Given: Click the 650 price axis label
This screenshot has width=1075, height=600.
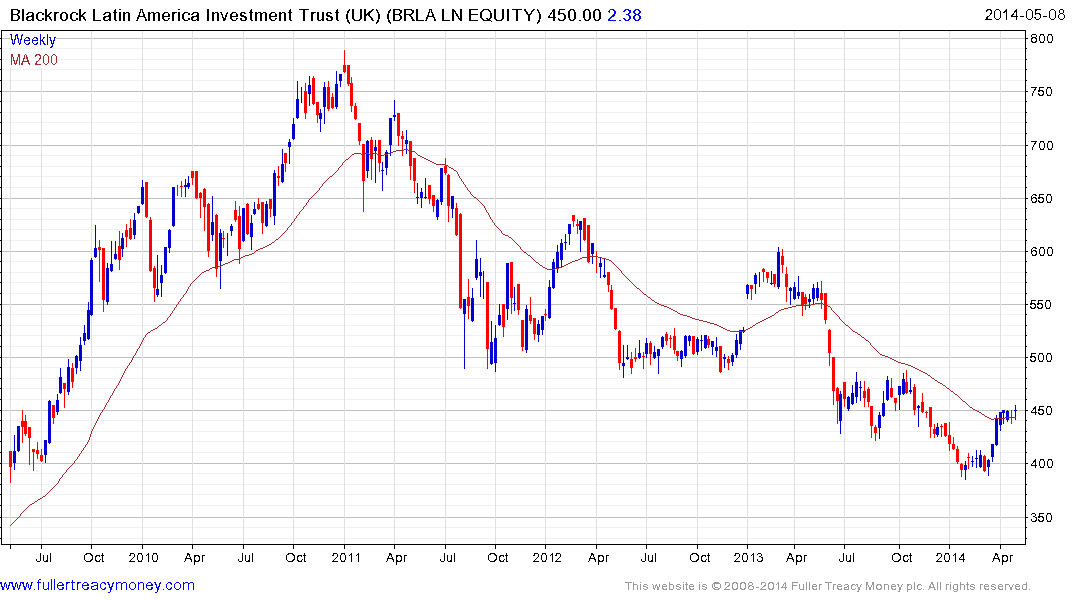Looking at the screenshot, I should [x=1041, y=199].
